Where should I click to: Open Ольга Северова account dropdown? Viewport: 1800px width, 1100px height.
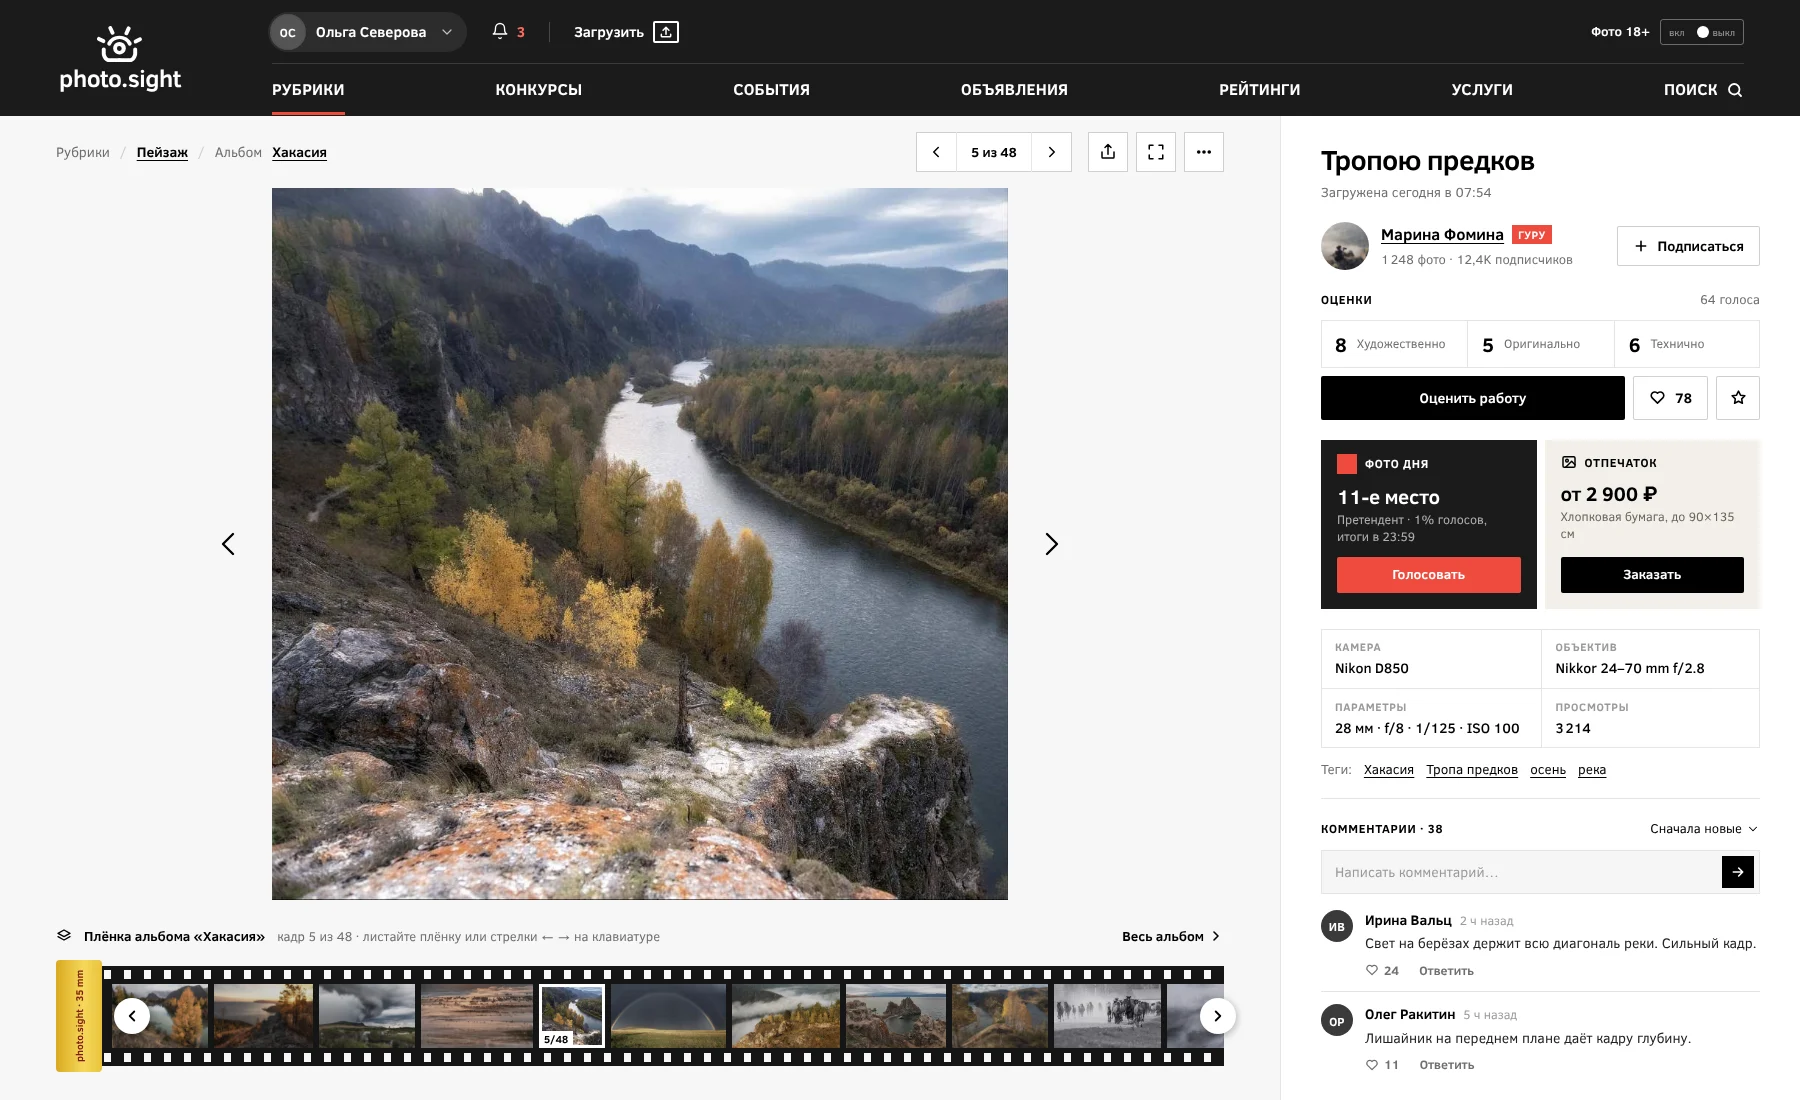tap(367, 32)
